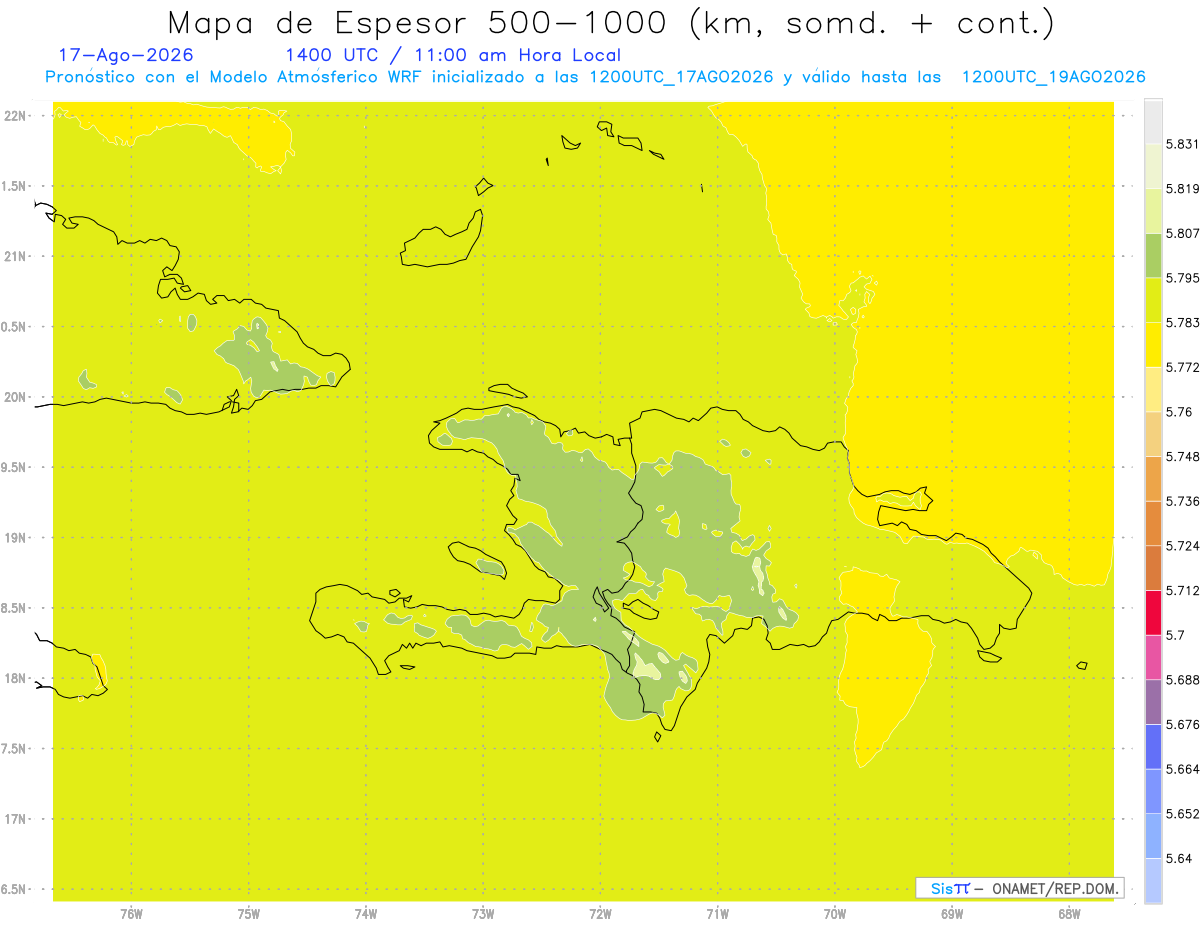Click the 9.5N latitude axis label

[x=15, y=468]
